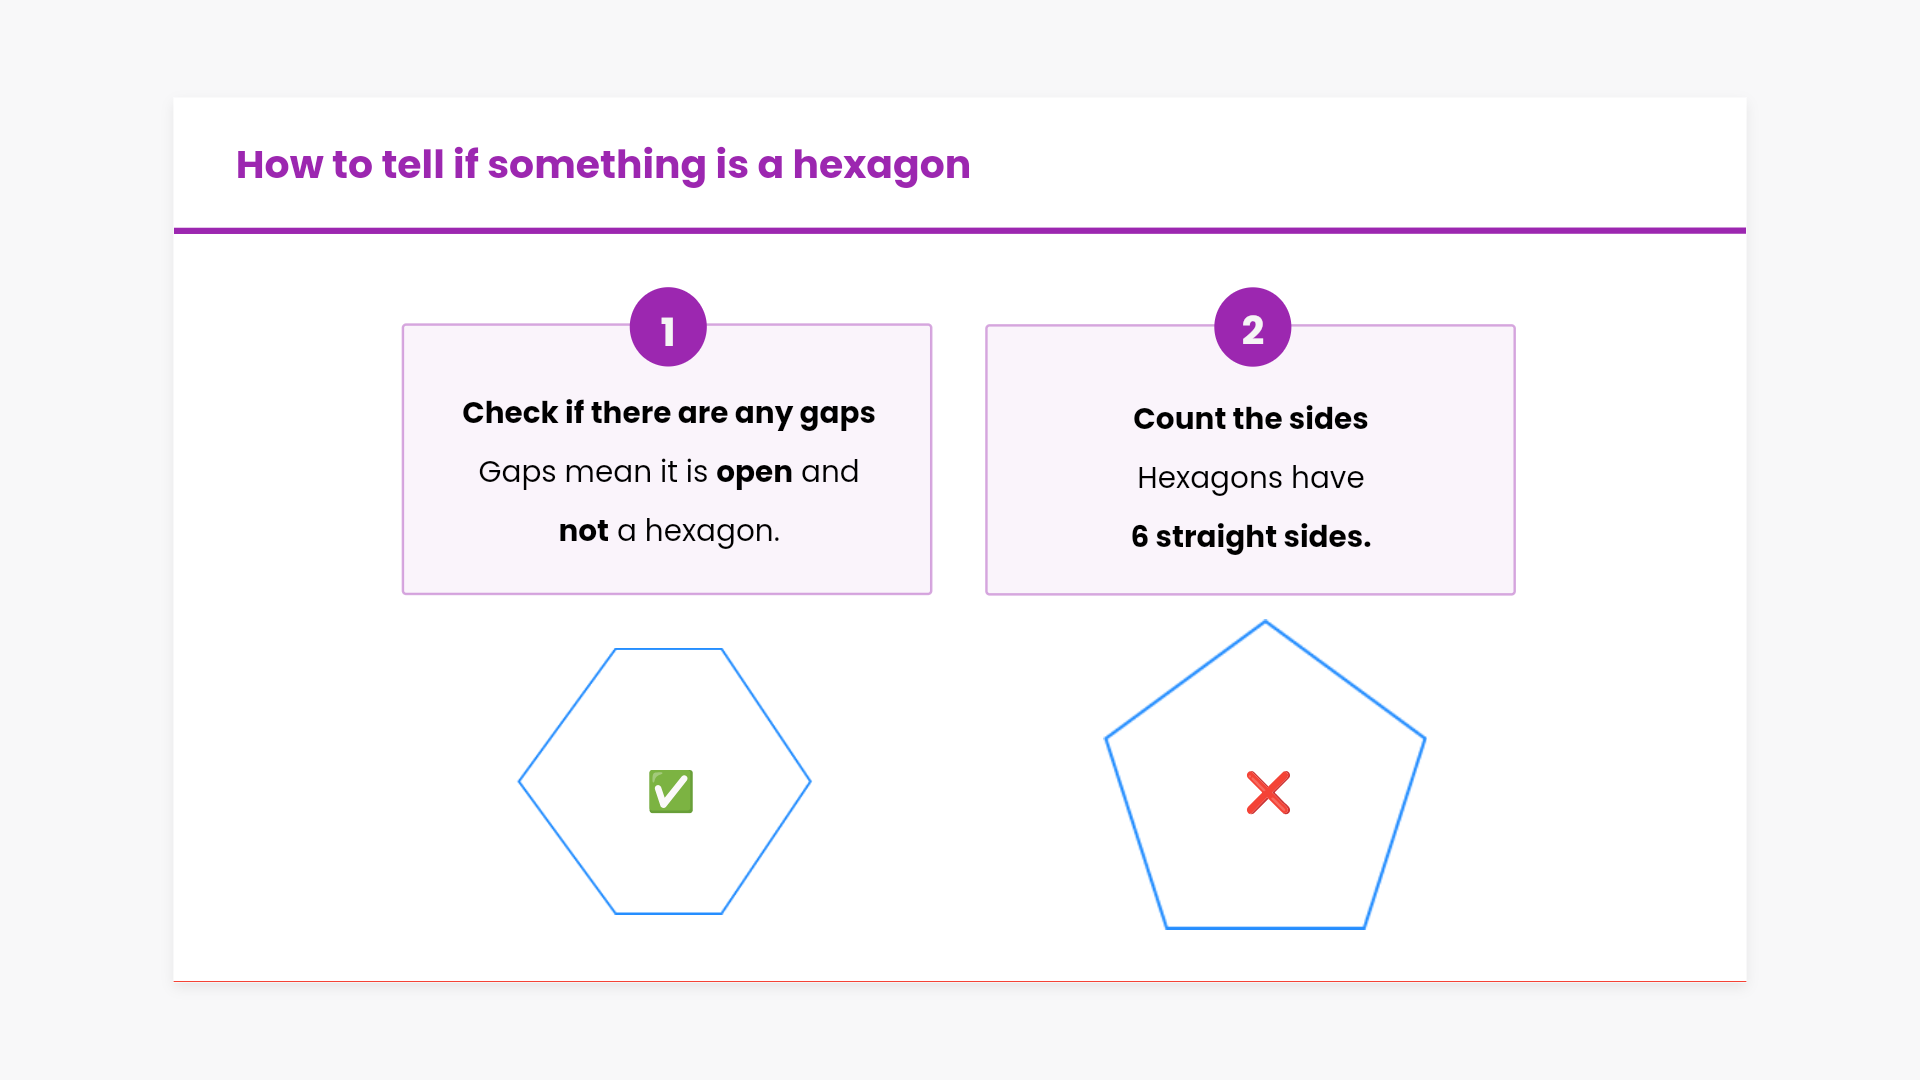Select the "6 straight sides." text
The height and width of the screenshot is (1080, 1920).
pos(1250,537)
